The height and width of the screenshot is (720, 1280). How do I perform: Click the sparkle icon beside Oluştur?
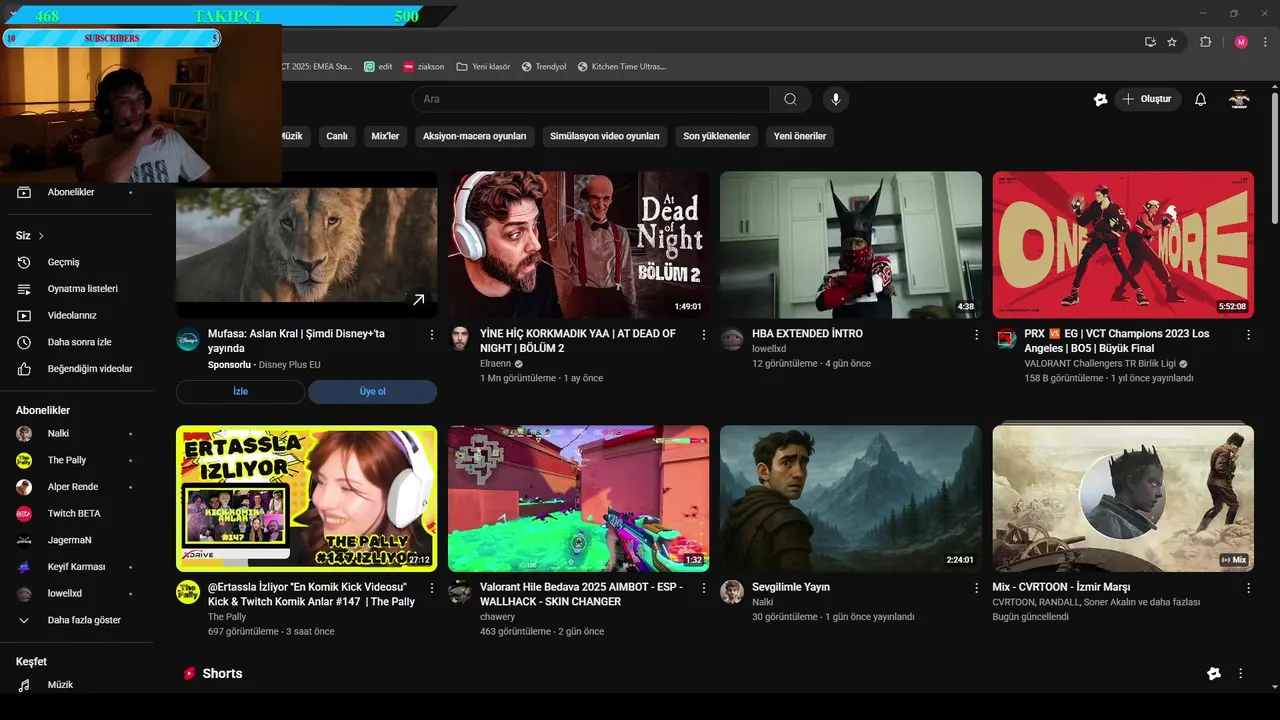pos(1100,99)
